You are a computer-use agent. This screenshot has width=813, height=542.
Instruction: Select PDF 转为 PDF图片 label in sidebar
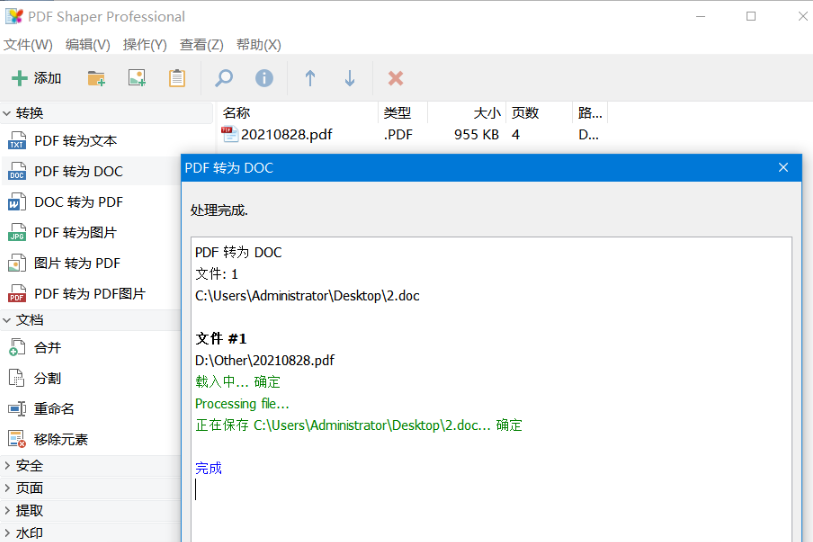90,294
